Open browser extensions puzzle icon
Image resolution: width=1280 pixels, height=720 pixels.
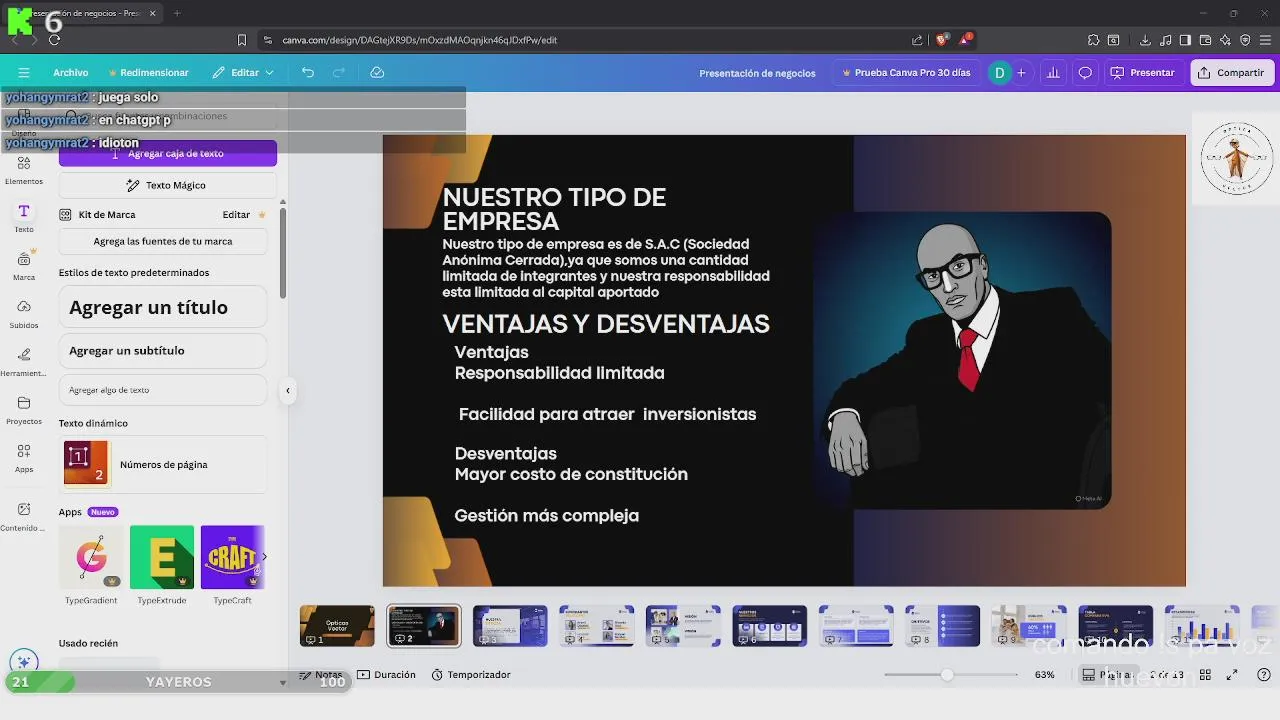[1093, 40]
